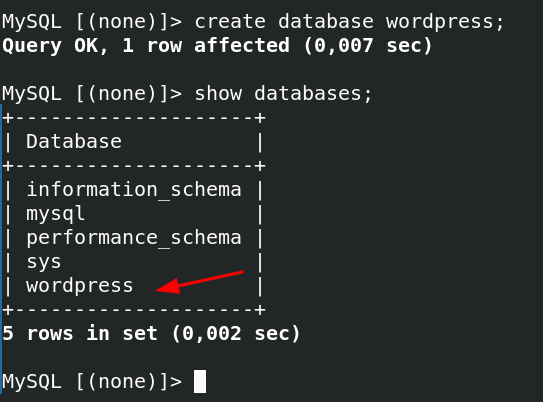Click the '5 rows in set' result line
Image resolution: width=543 pixels, height=402 pixels.
[80, 334]
